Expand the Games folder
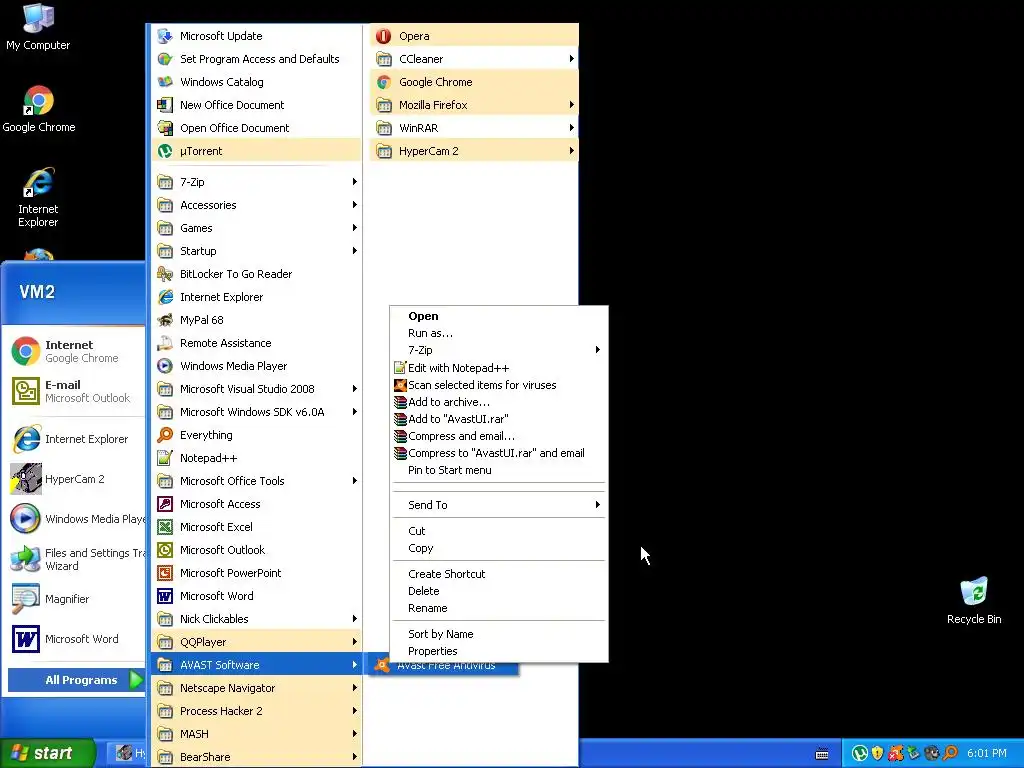The height and width of the screenshot is (768, 1024). point(256,228)
